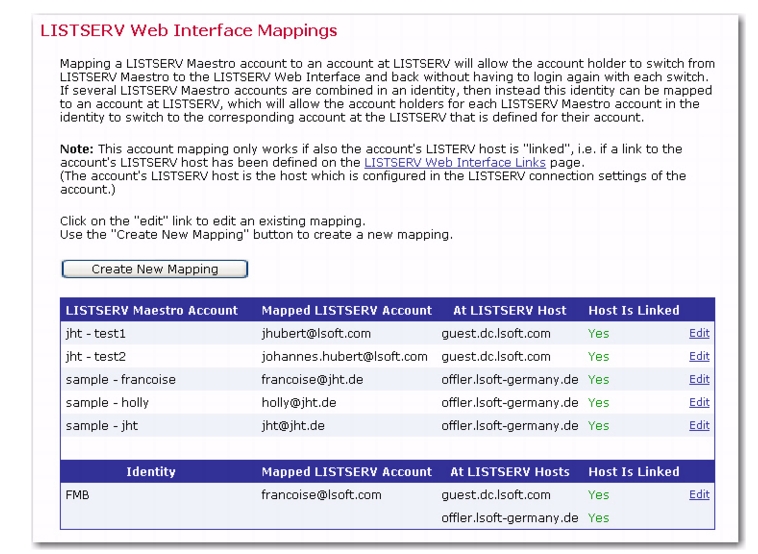The height and width of the screenshot is (554, 758).
Task: Click offler.lsoft-germany.de host in sample - jht row
Action: (x=510, y=426)
